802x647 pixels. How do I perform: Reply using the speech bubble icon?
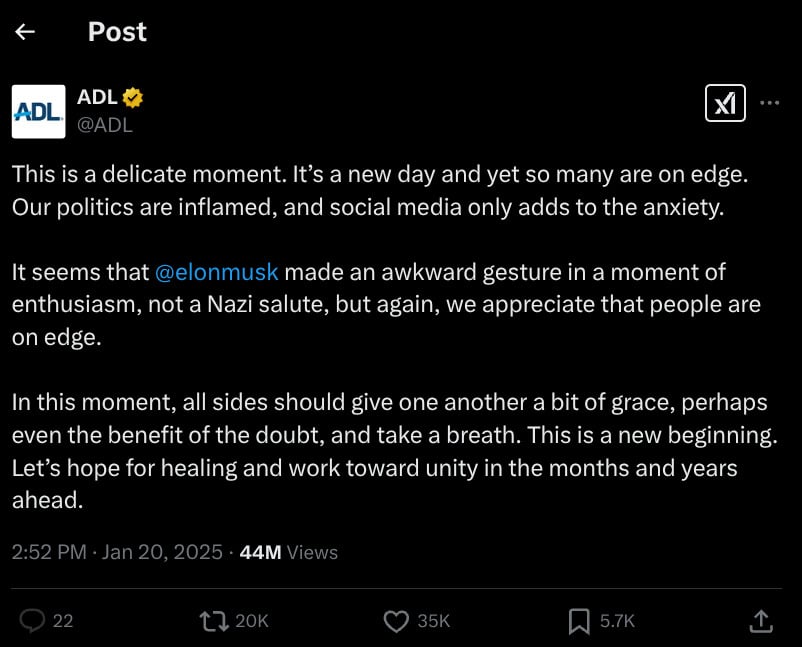(32, 621)
